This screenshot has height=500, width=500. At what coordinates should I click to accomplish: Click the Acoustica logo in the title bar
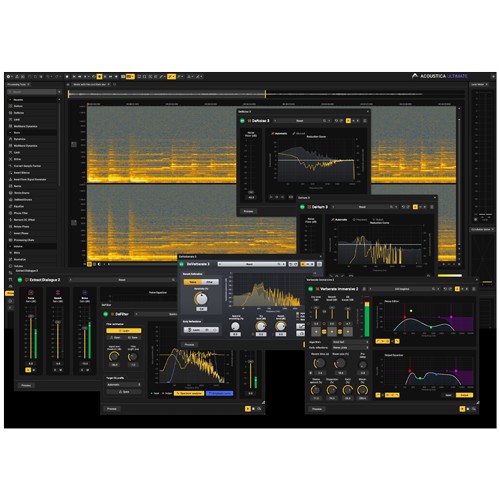(x=415, y=76)
